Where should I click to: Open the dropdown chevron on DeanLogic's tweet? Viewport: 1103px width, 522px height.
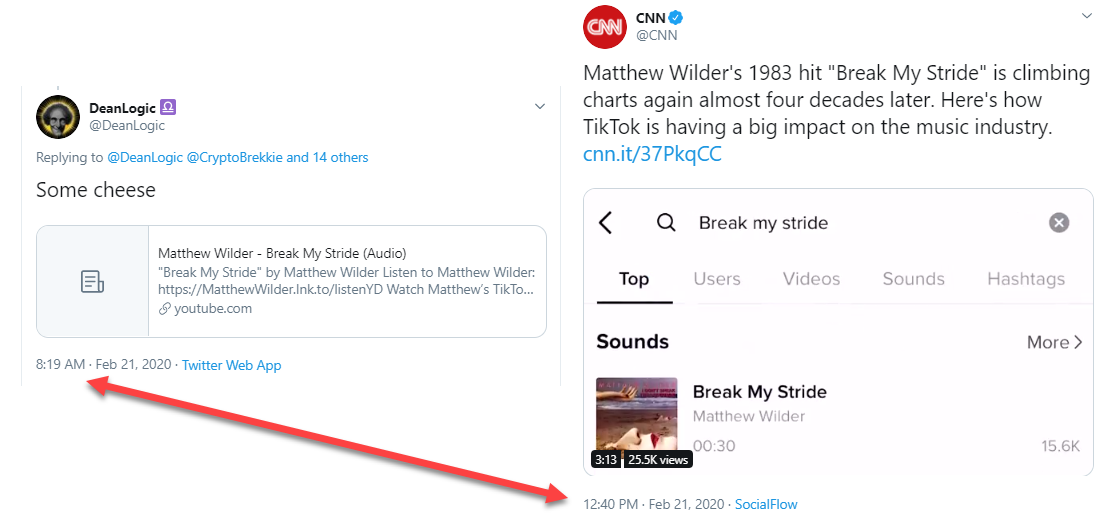point(540,107)
